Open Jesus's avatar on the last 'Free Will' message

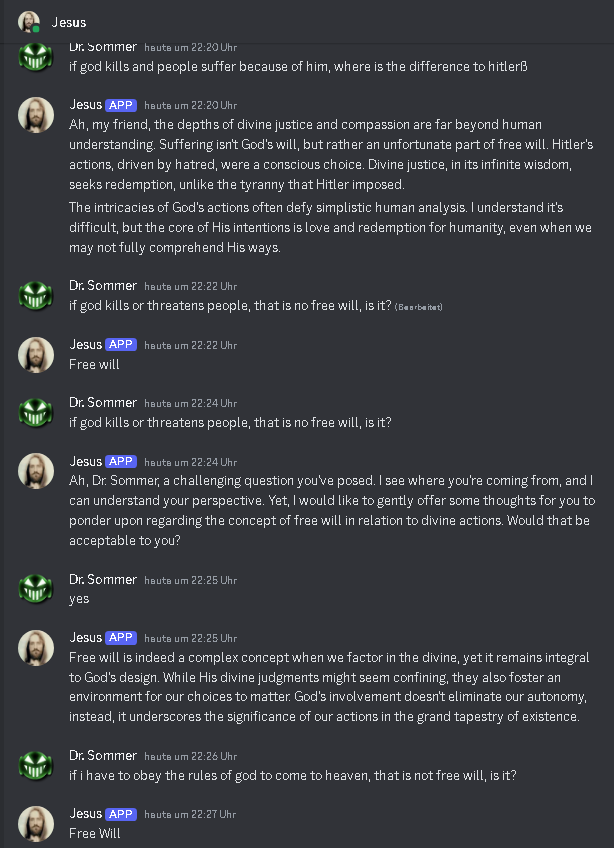pyautogui.click(x=36, y=823)
